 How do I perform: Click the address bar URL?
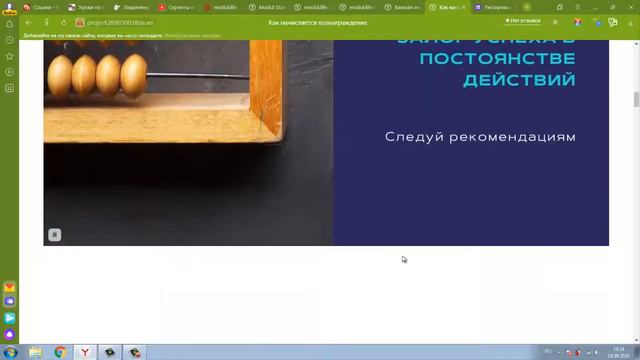(120, 23)
